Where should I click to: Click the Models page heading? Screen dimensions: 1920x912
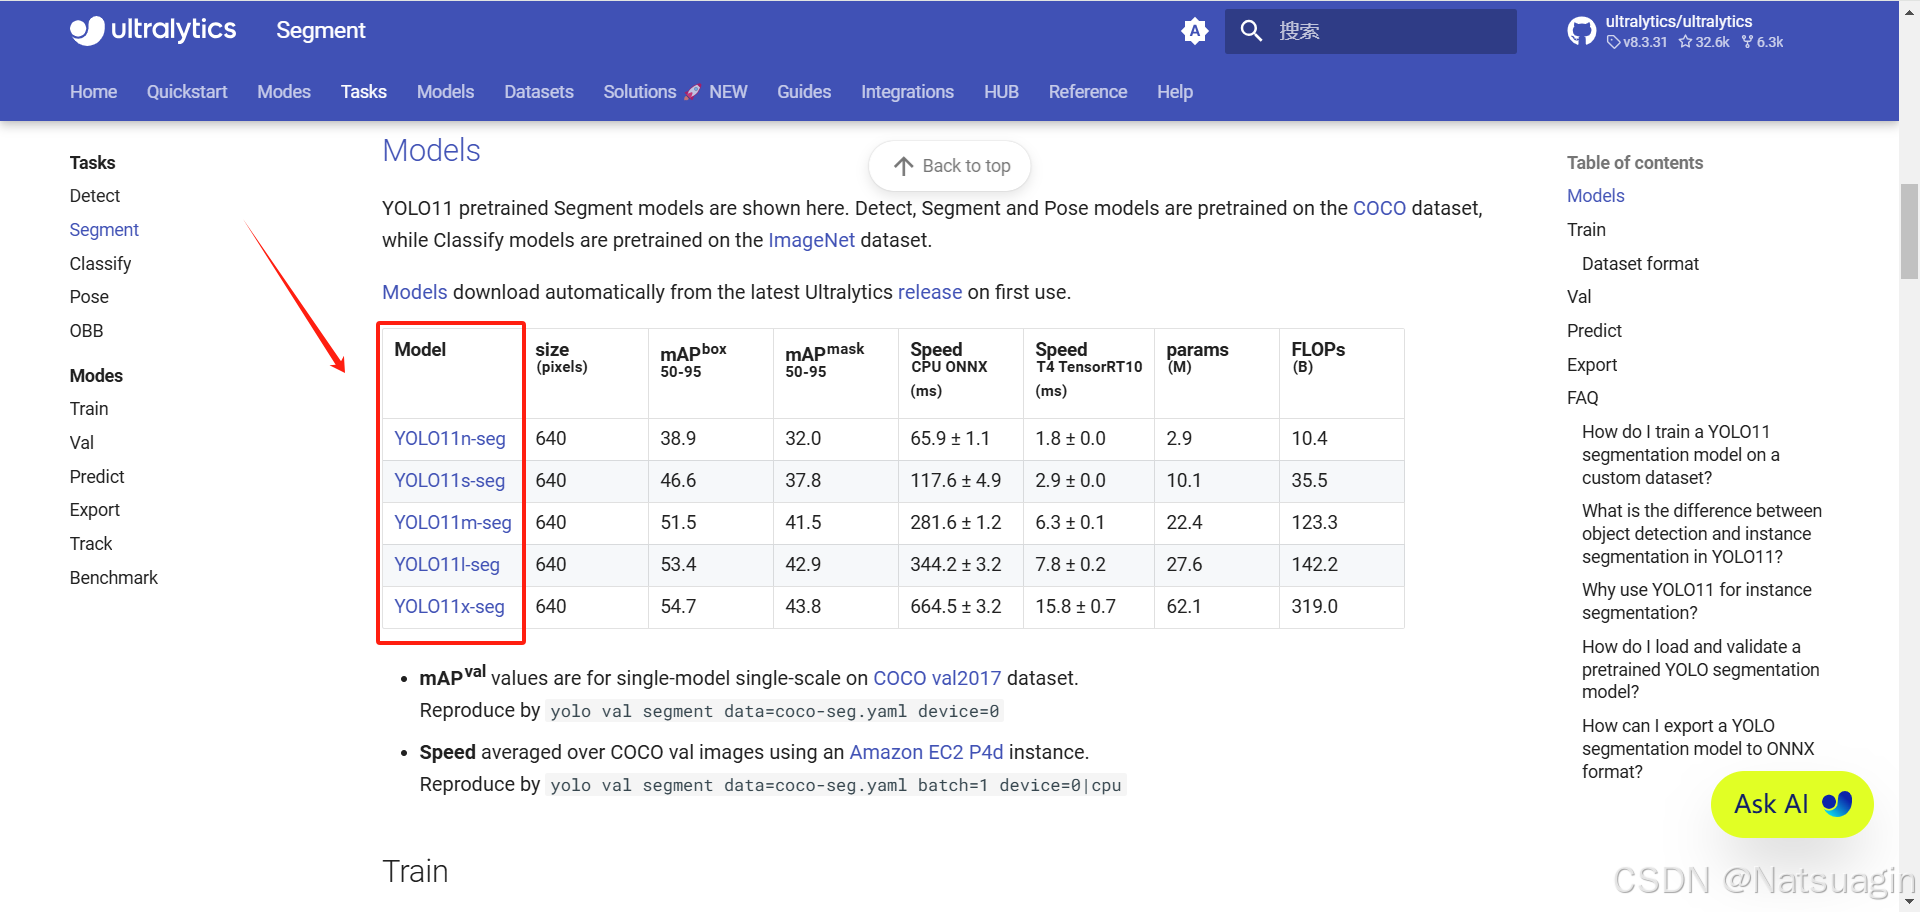point(431,150)
